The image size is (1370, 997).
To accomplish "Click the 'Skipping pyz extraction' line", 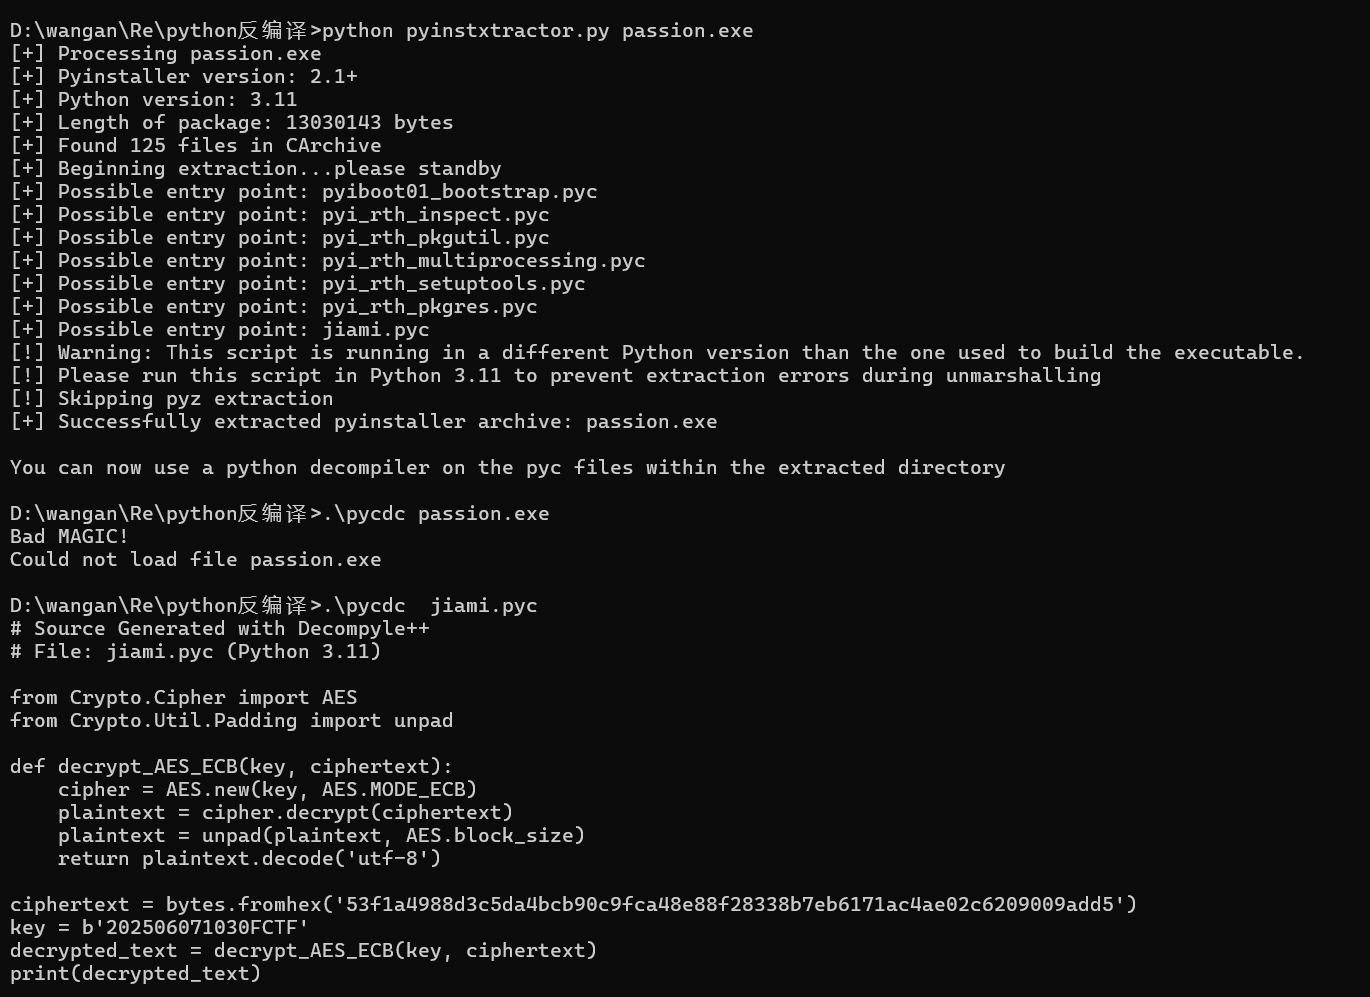I will point(172,398).
